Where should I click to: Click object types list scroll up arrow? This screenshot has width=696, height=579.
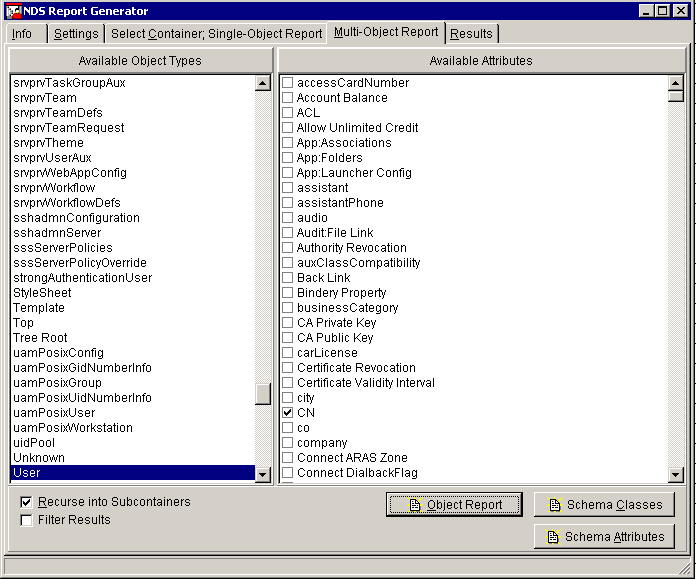(x=263, y=83)
